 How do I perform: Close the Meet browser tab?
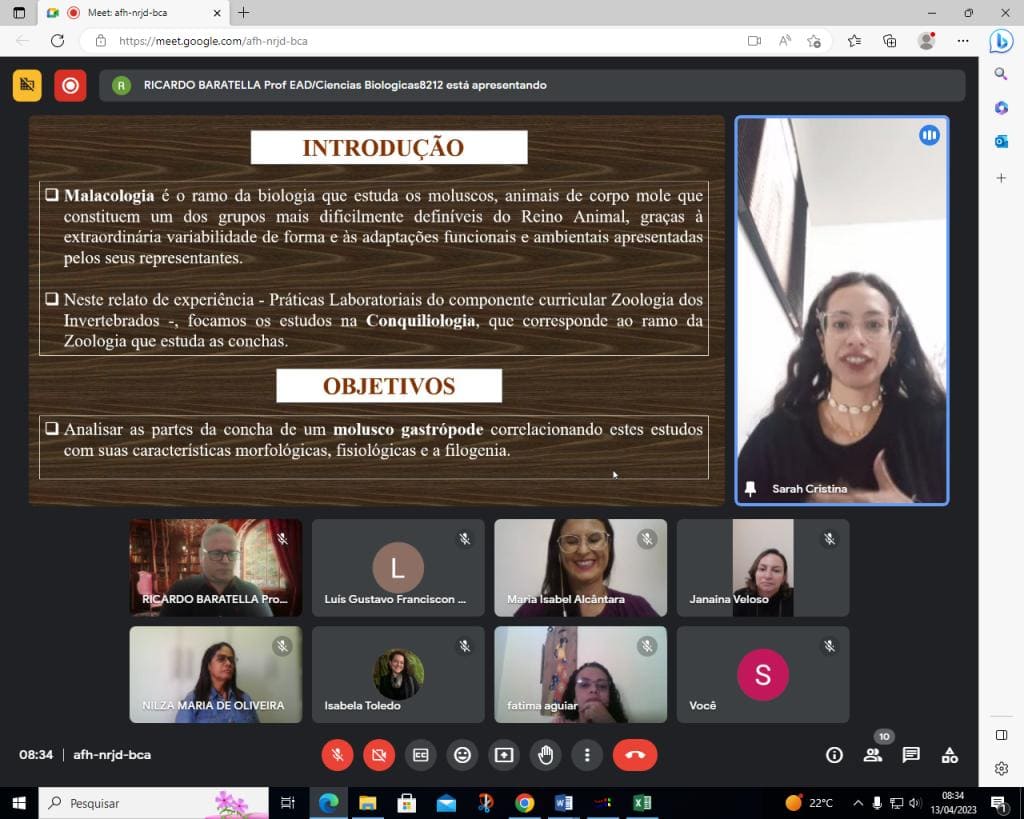pos(217,13)
